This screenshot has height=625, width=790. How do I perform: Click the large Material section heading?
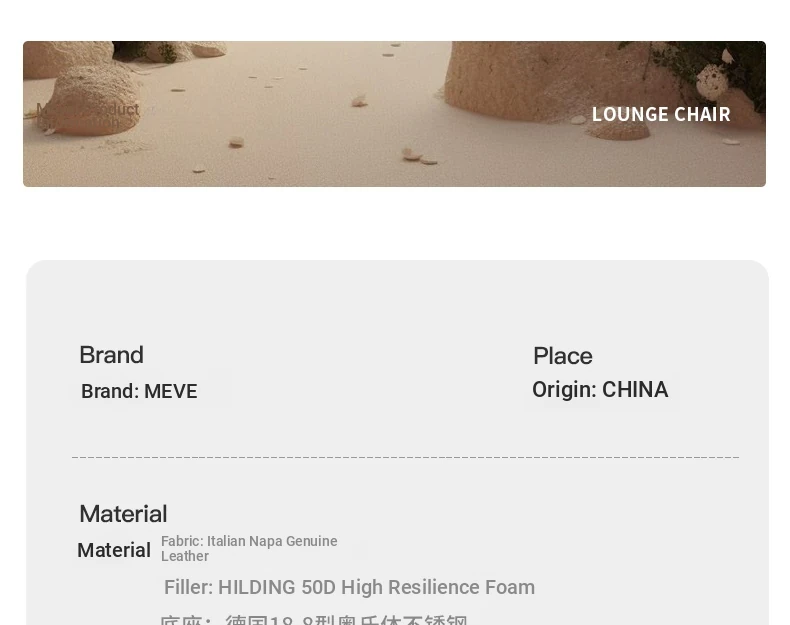point(123,514)
